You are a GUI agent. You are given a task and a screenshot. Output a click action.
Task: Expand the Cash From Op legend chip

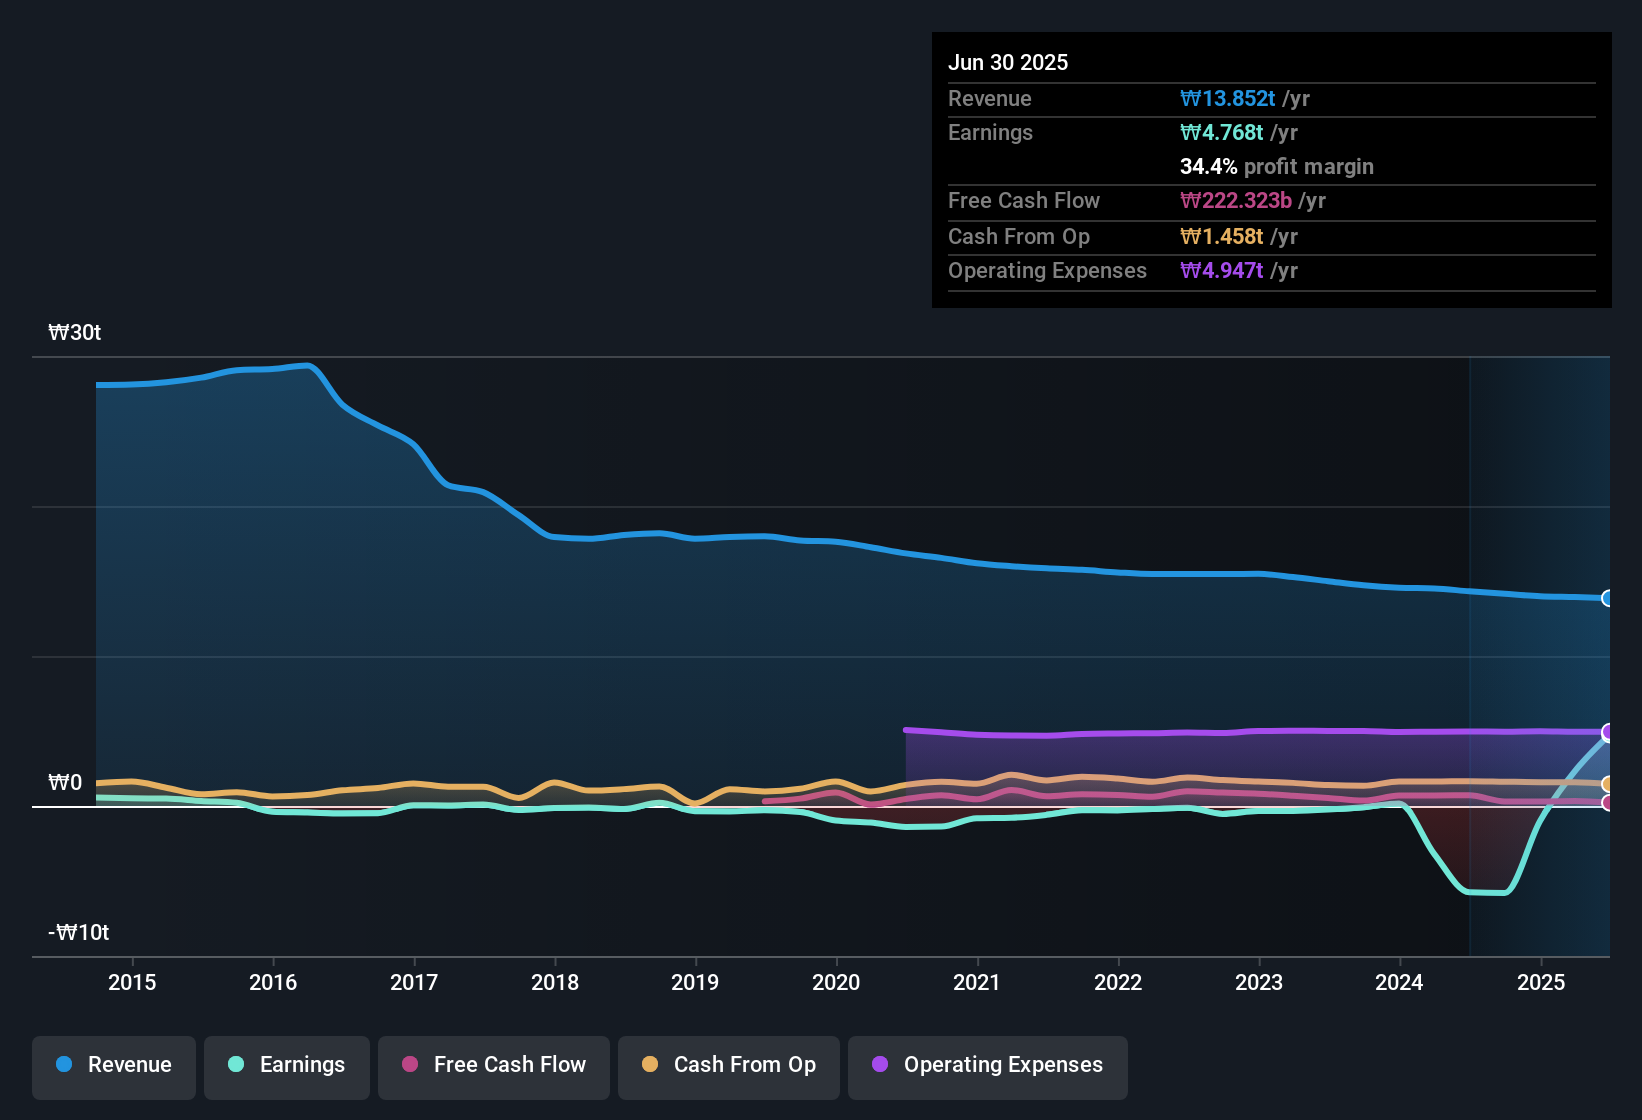click(728, 1066)
